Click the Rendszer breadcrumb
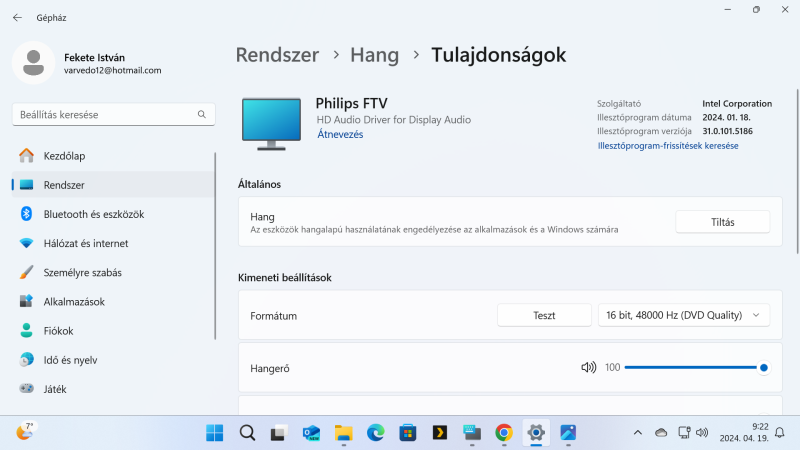The image size is (800, 450). [x=277, y=55]
